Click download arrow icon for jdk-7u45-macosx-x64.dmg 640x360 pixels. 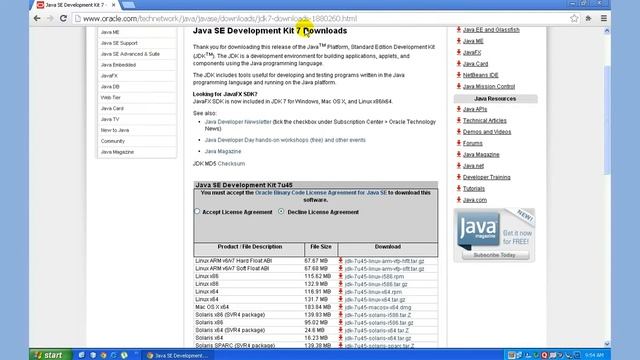point(340,307)
